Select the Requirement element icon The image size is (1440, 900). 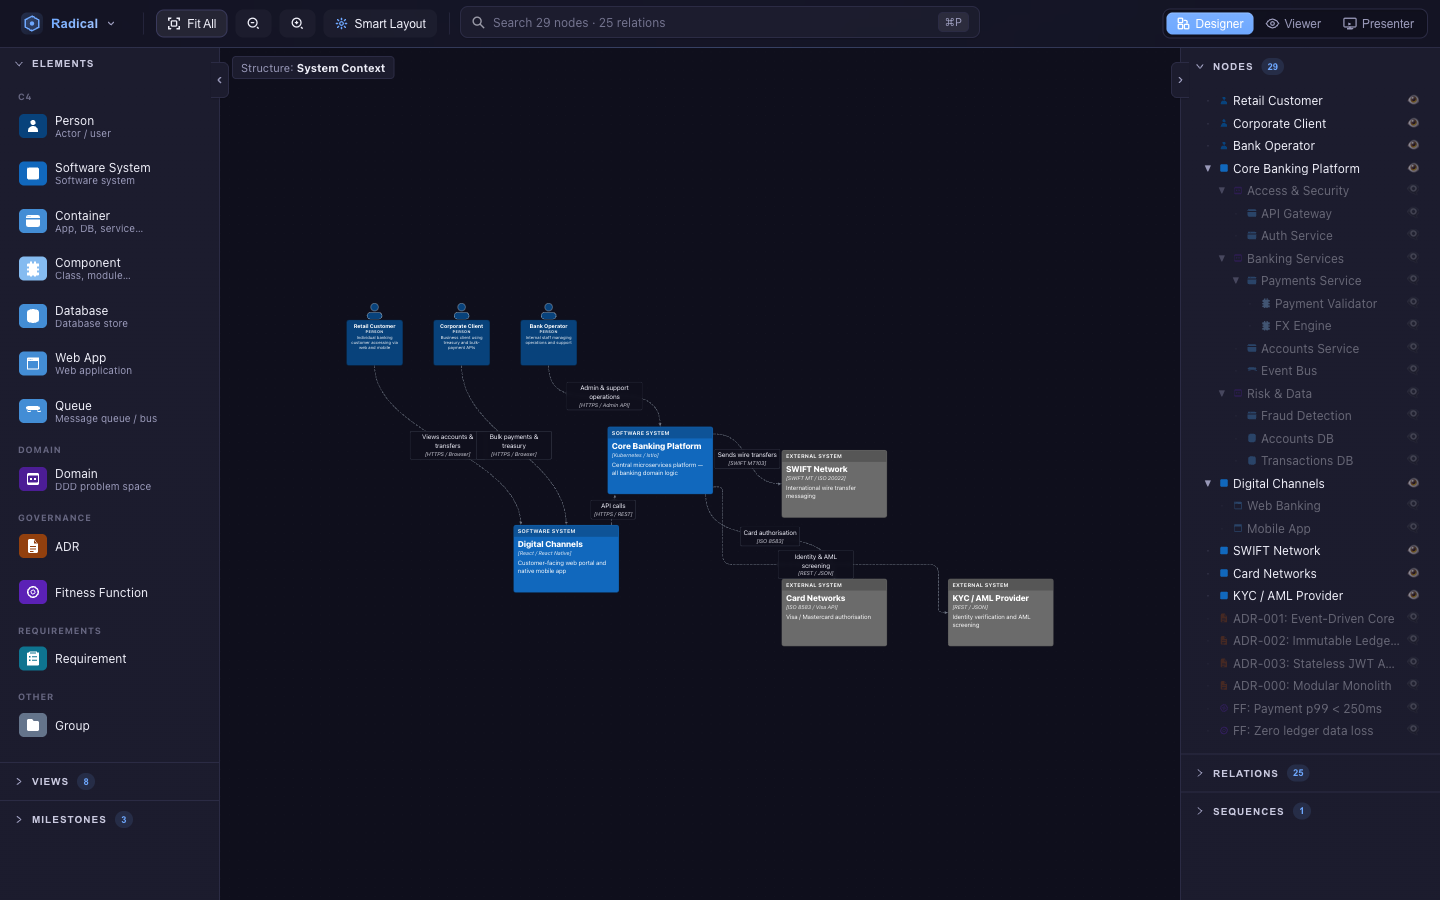click(33, 658)
